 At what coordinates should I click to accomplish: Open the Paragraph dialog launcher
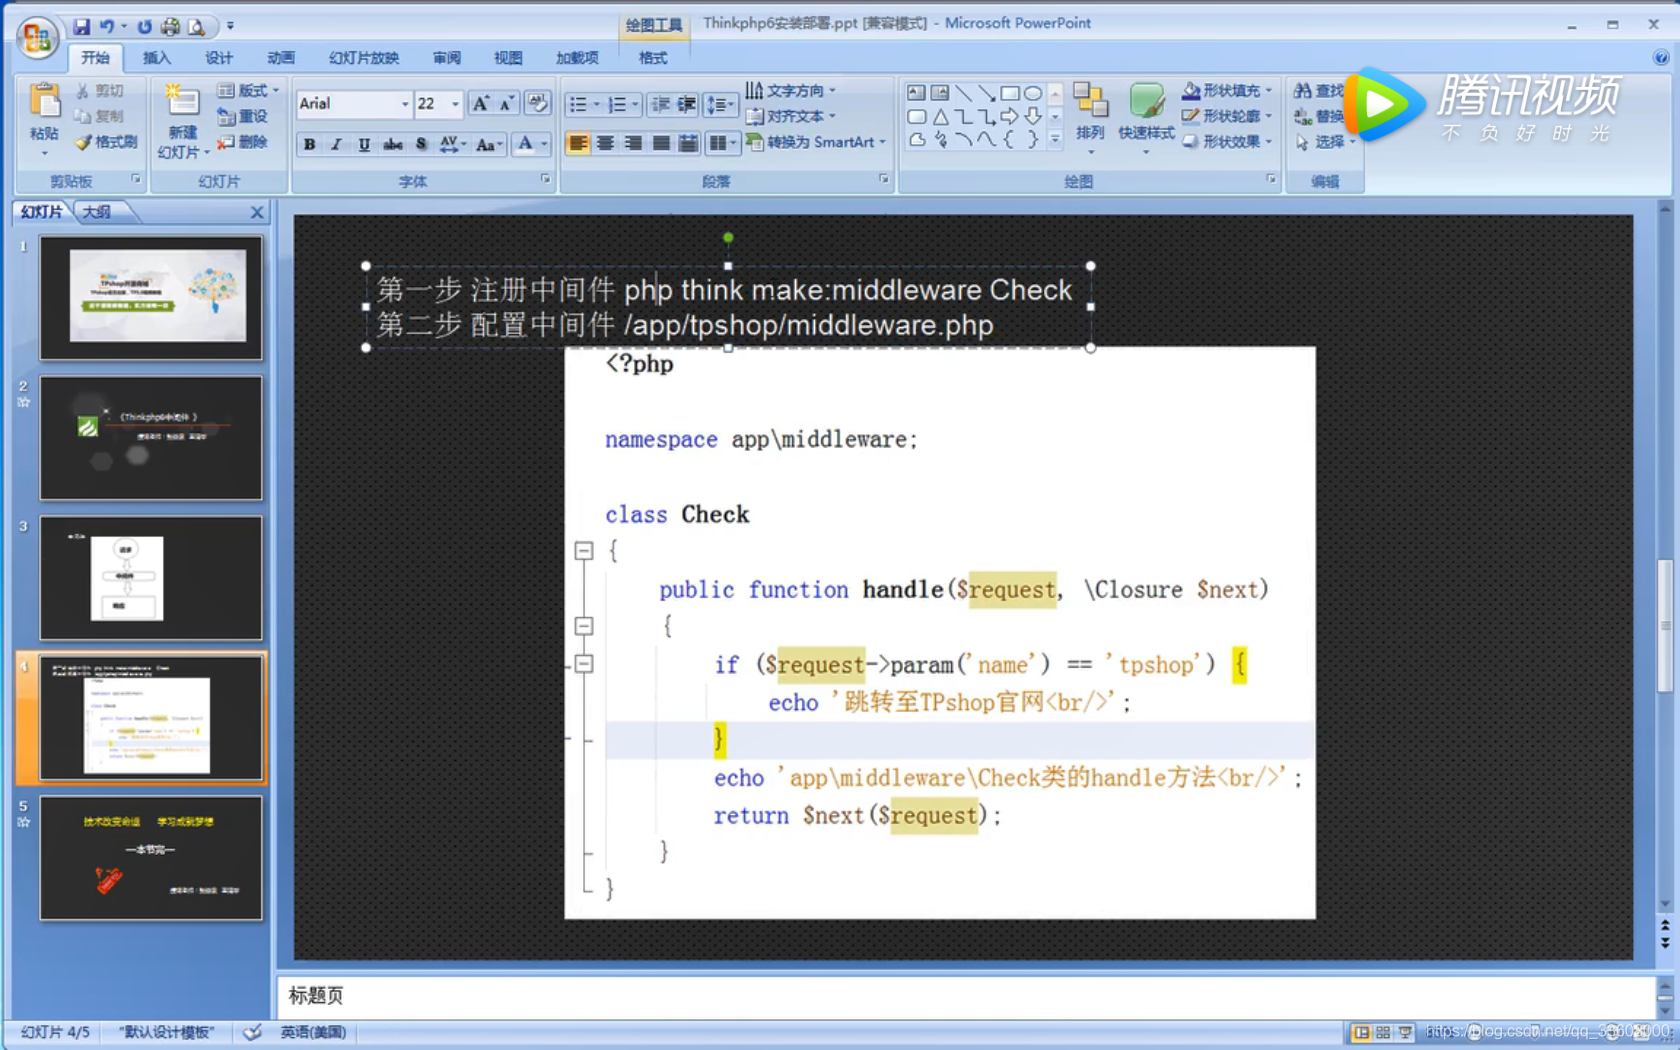[x=884, y=179]
